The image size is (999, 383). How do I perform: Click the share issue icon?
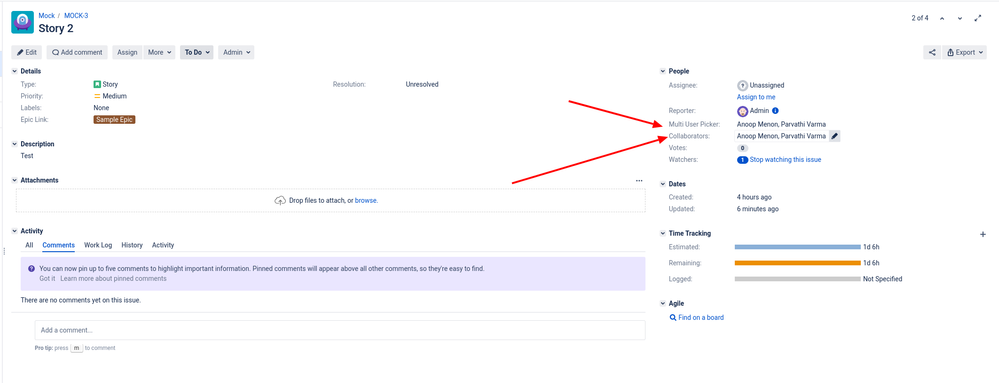[x=932, y=52]
